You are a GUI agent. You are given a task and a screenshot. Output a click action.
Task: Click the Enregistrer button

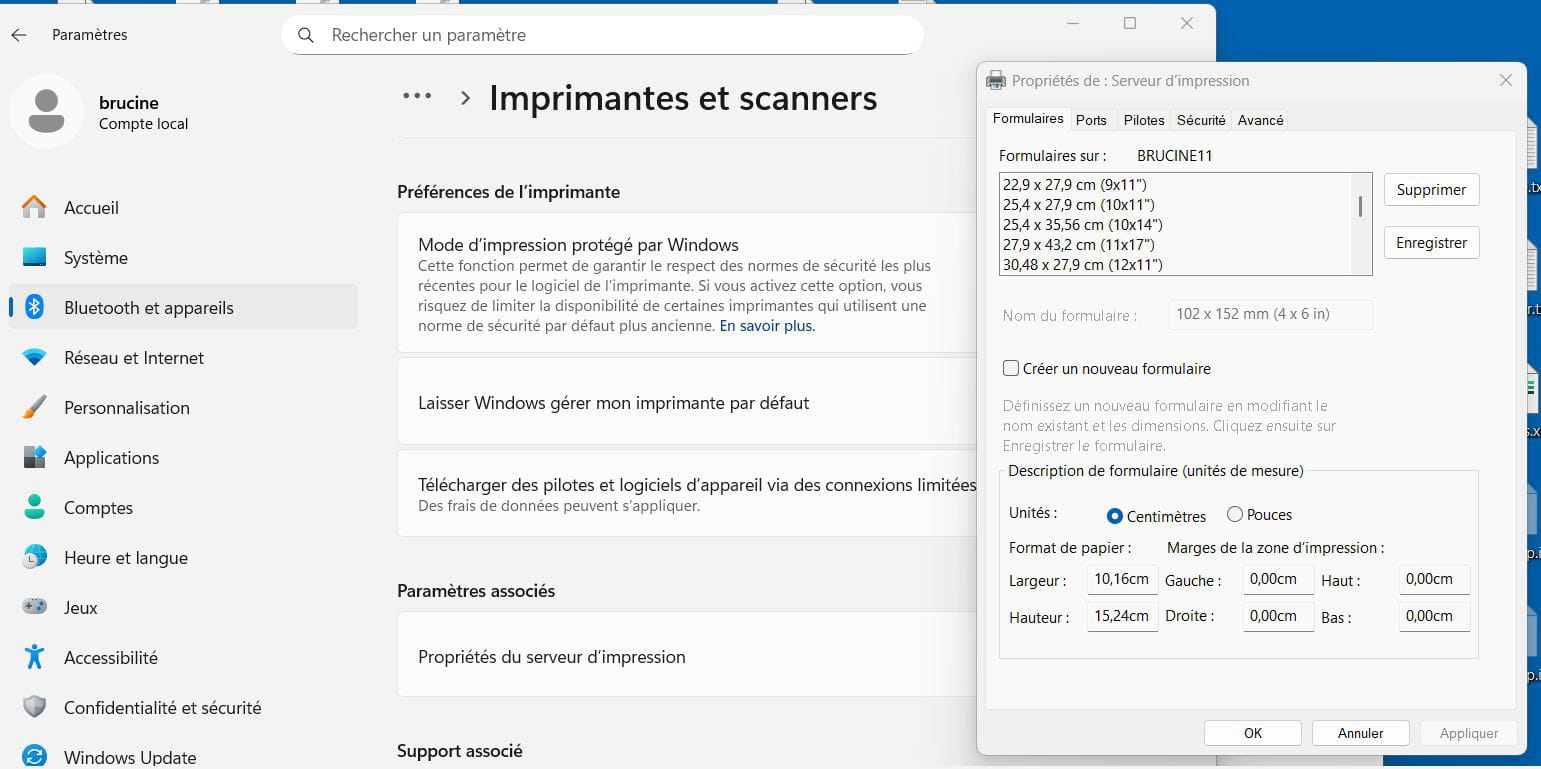coord(1431,243)
